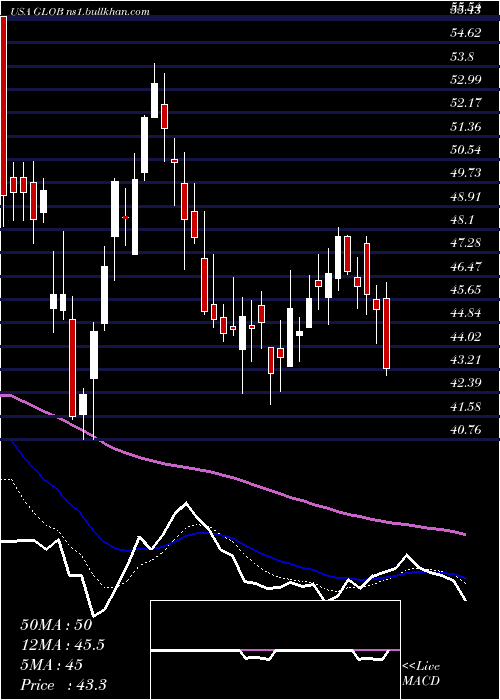Click the 46.47 price level label
Screen dimensions: 500x700
click(466, 267)
